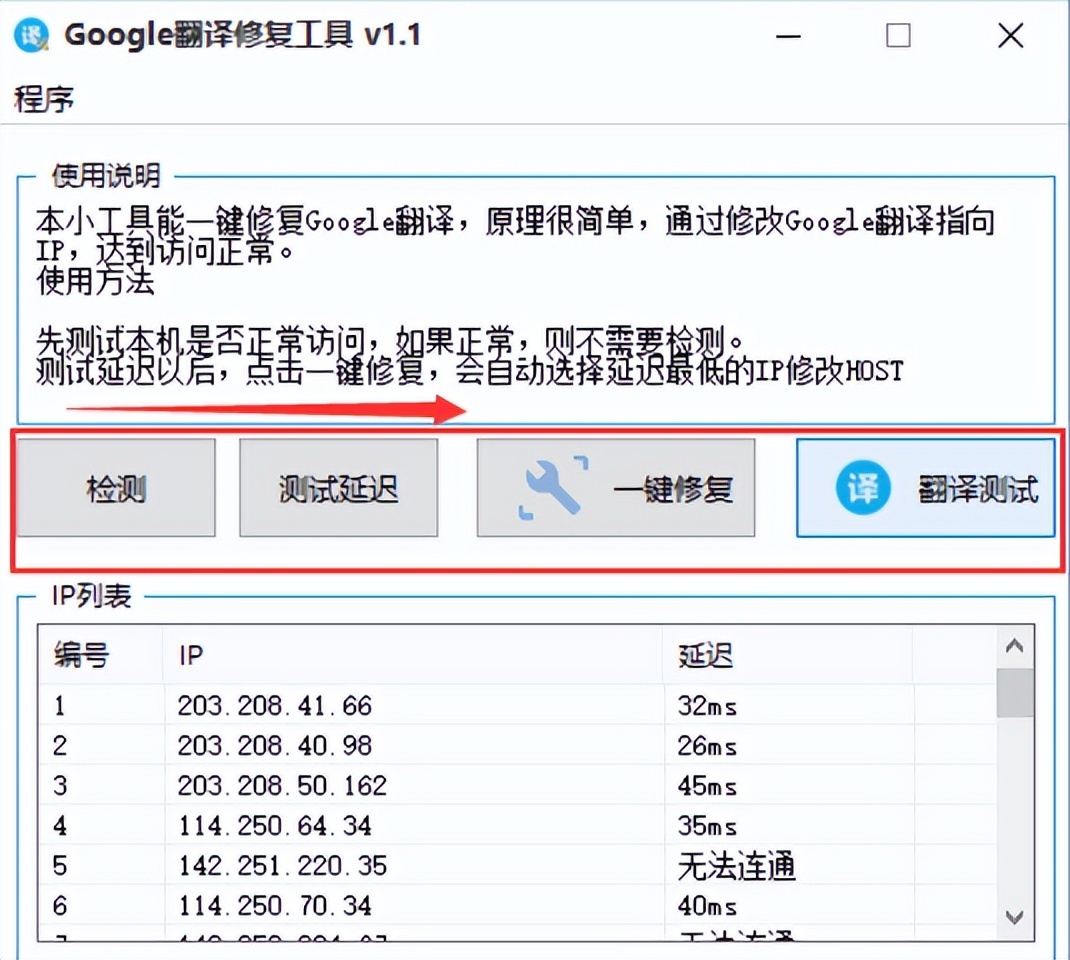The image size is (1070, 960).
Task: Click the 编号 column header
Action: [x=101, y=655]
